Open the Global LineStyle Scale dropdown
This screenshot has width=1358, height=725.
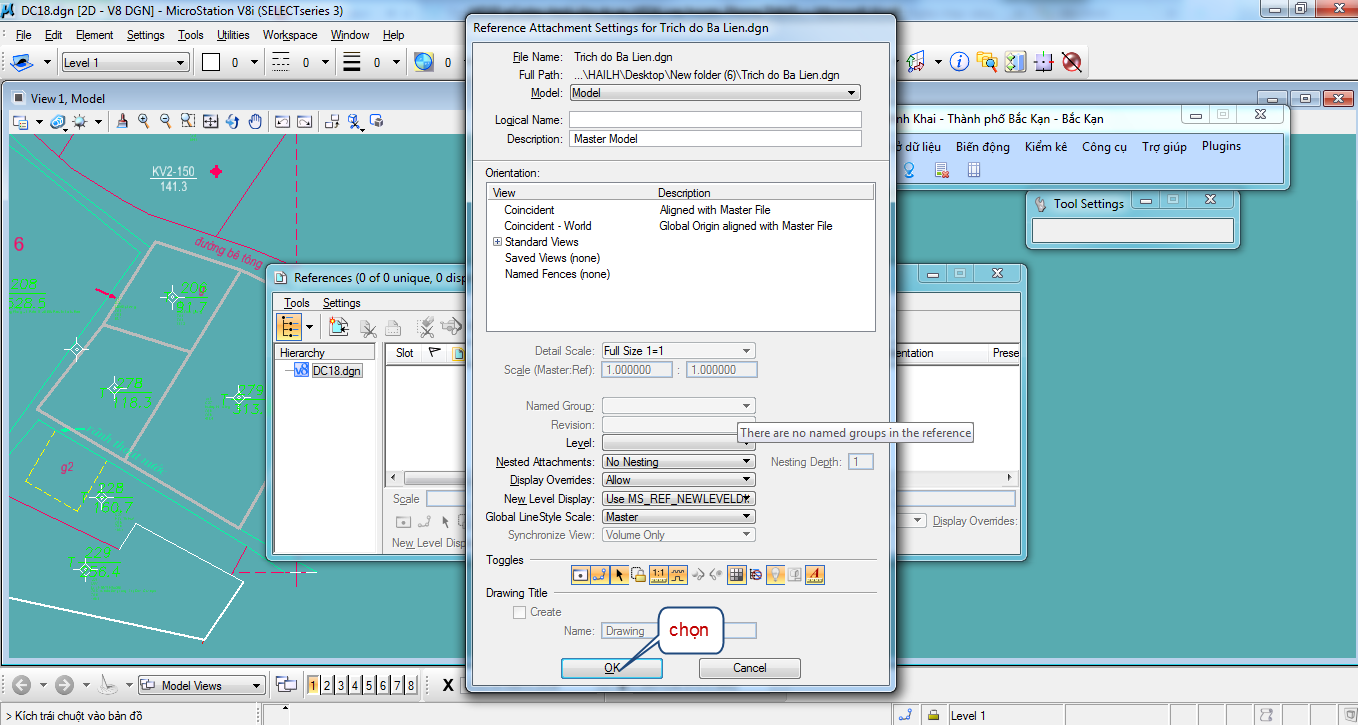click(678, 517)
